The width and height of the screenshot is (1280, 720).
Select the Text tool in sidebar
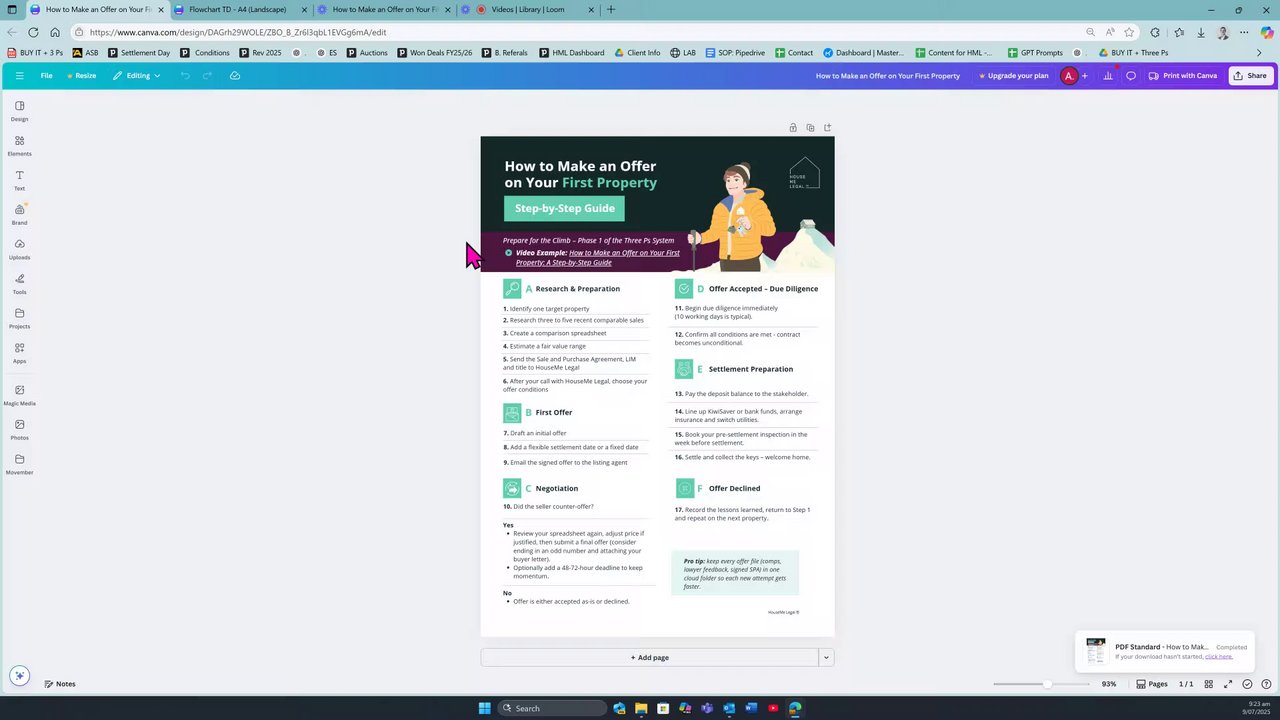[19, 181]
